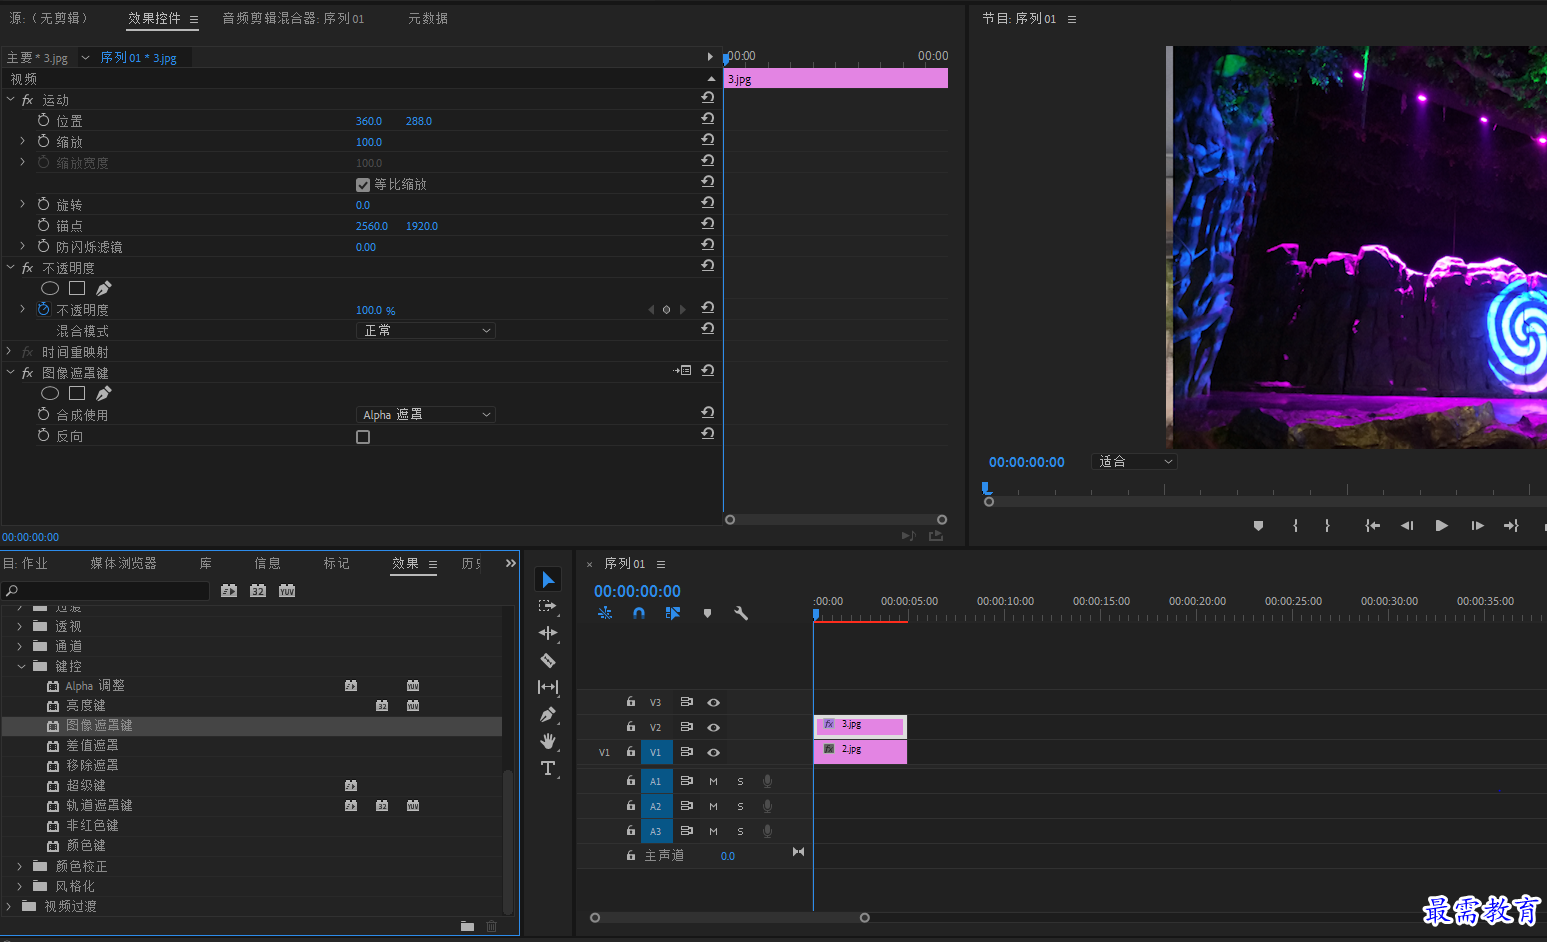
Task: Switch to 元数据 metadata tab
Action: (x=428, y=19)
